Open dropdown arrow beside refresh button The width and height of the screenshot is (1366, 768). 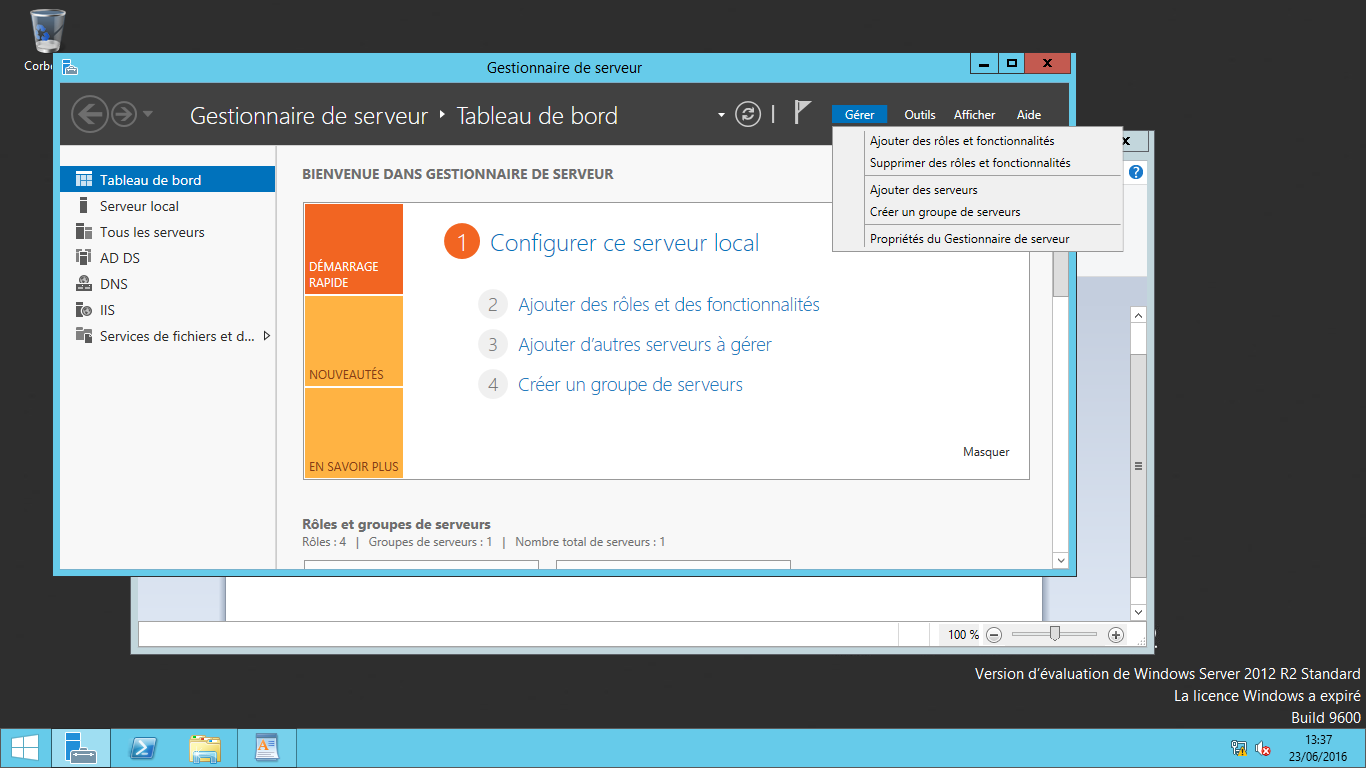click(x=721, y=115)
